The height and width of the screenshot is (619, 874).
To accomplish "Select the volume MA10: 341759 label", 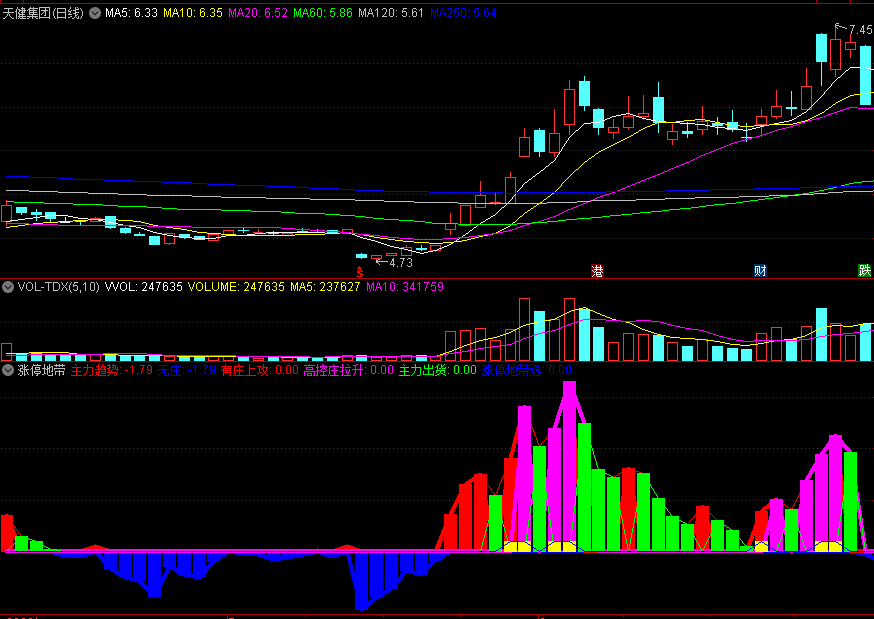I will tap(405, 287).
